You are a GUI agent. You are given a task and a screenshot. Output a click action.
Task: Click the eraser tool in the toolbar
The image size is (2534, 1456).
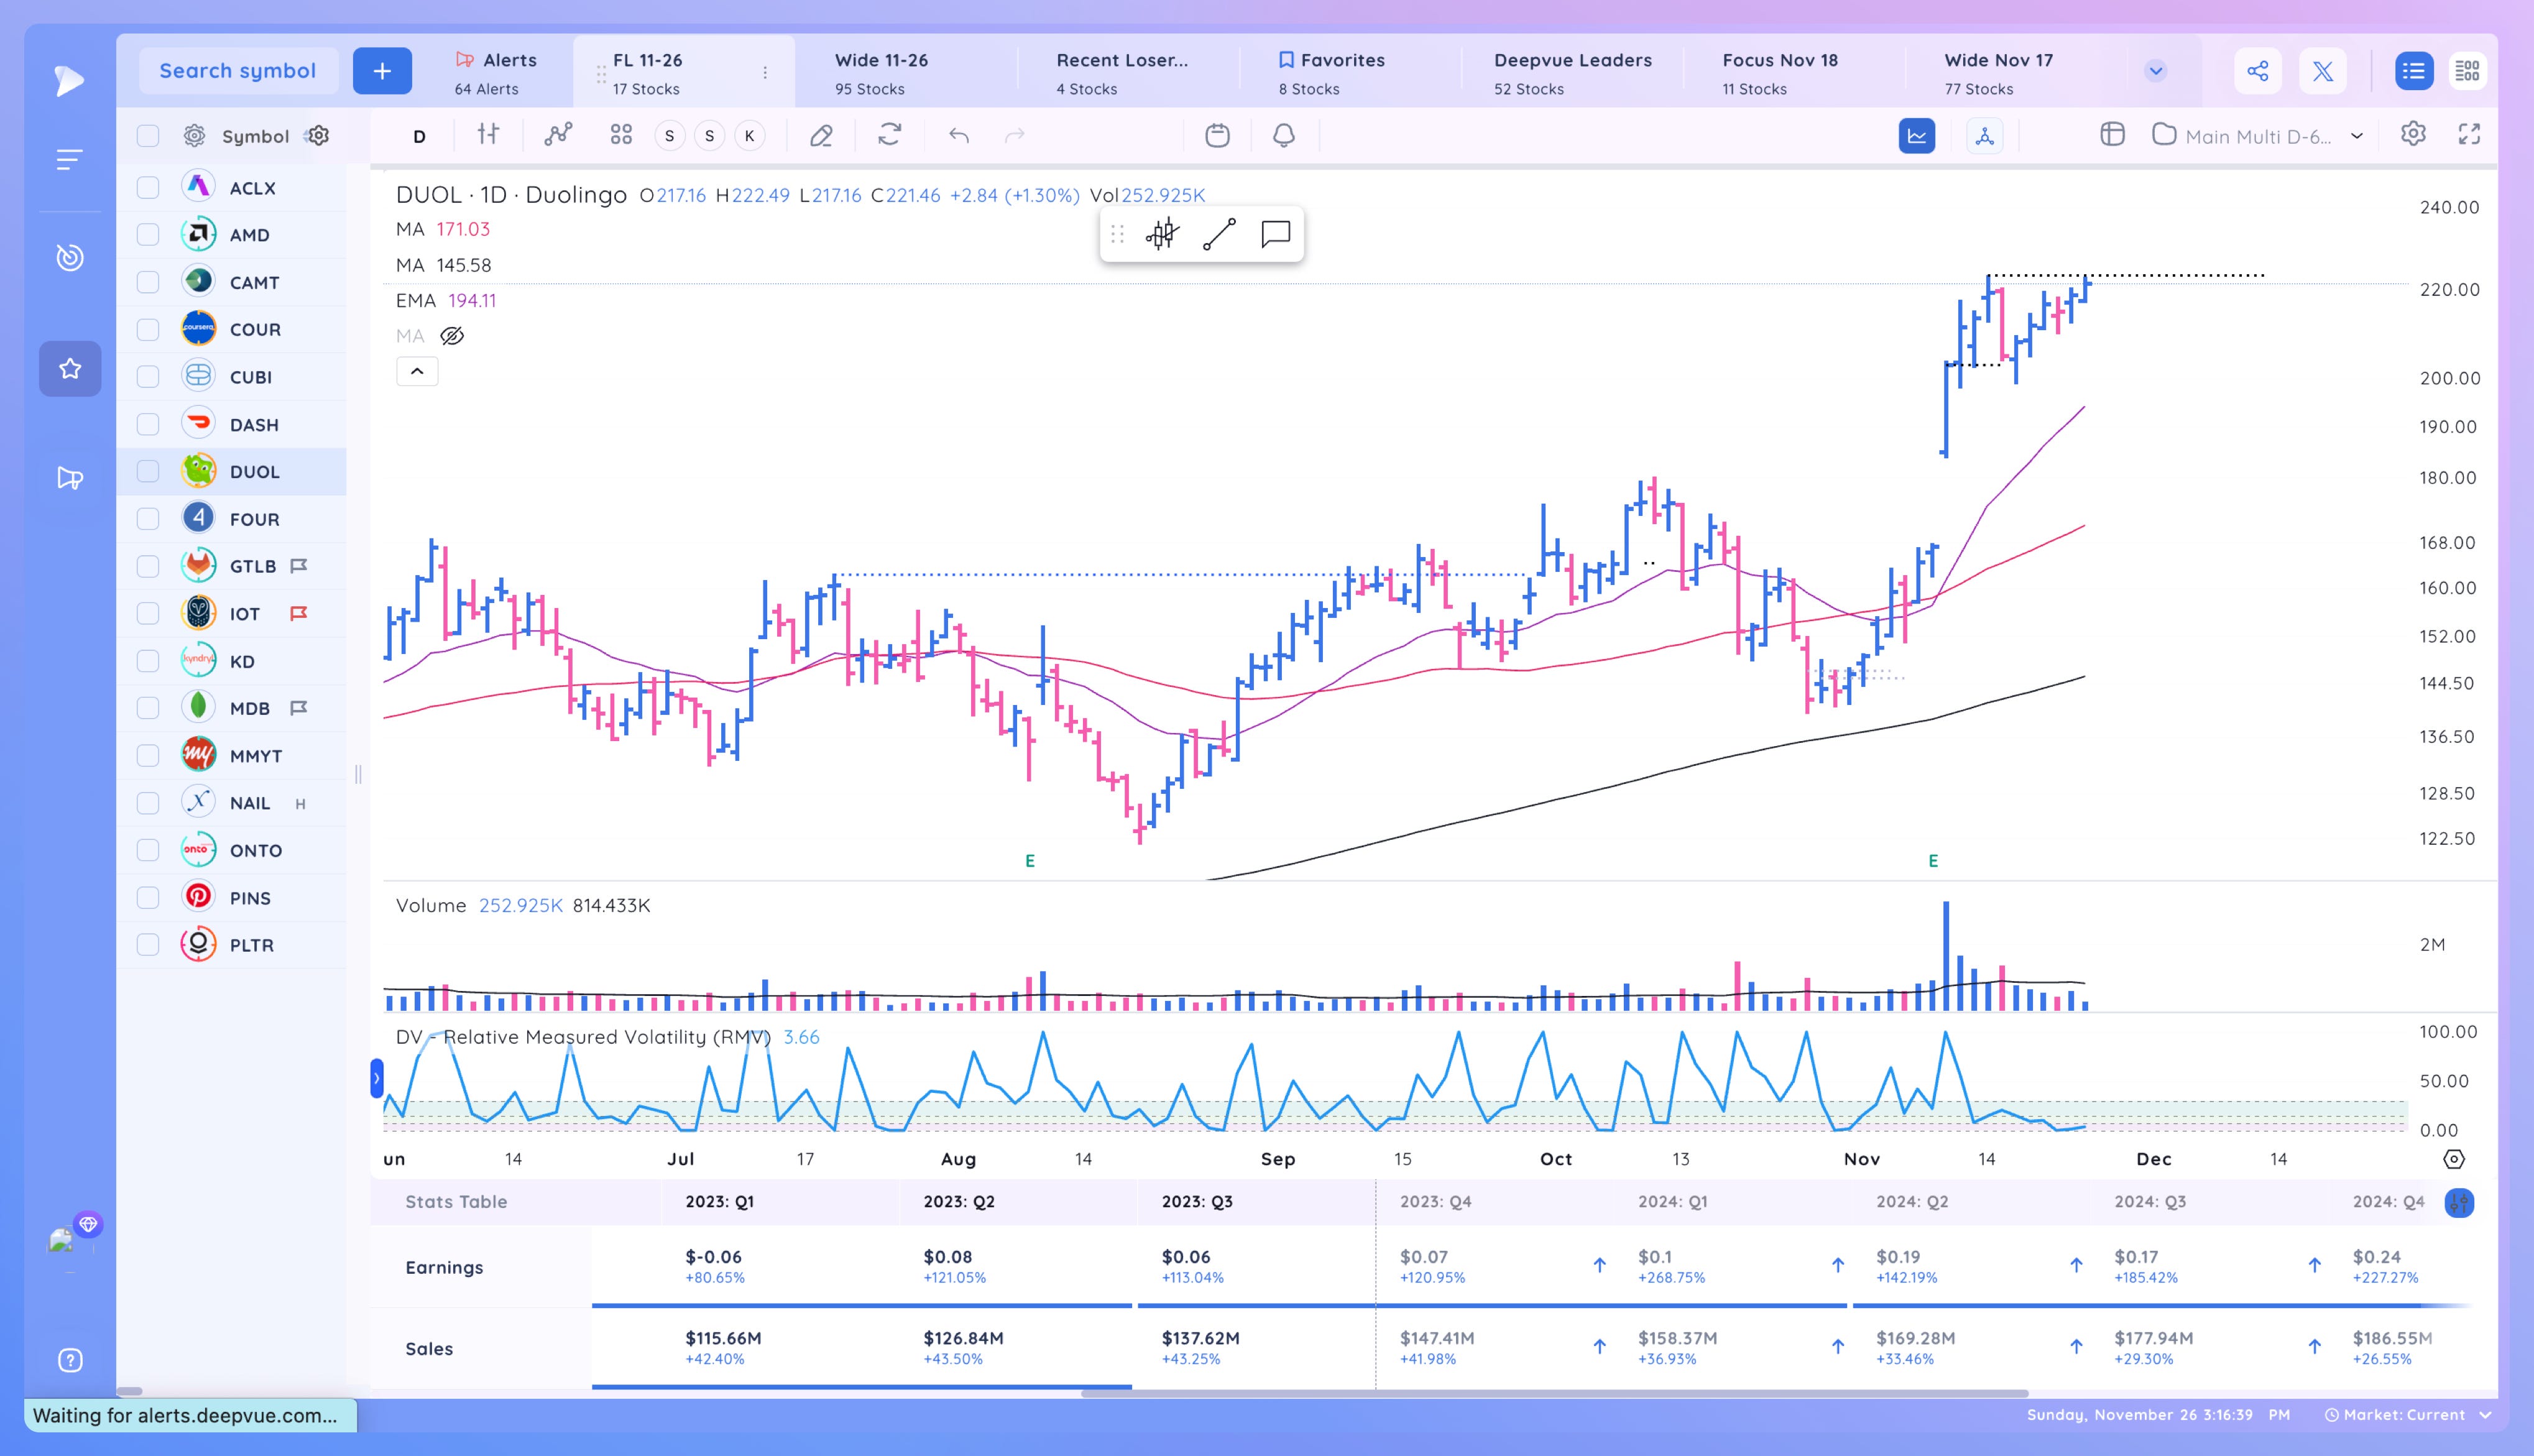821,135
